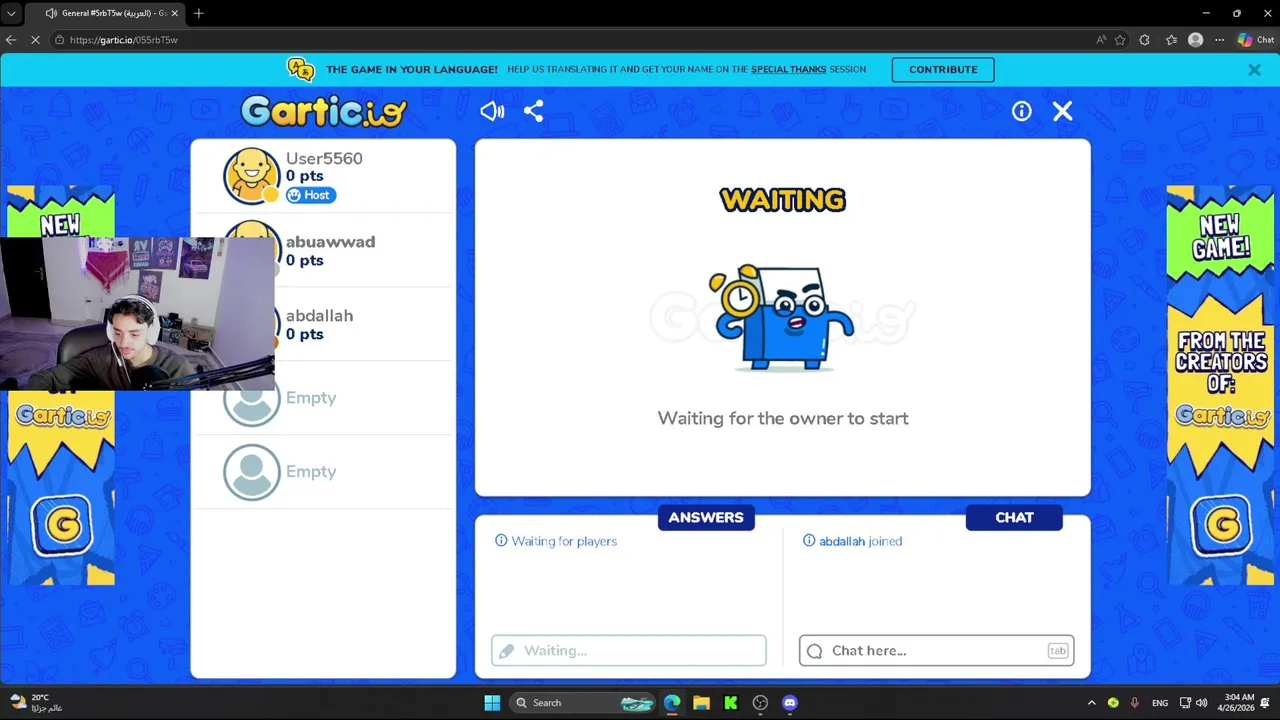The height and width of the screenshot is (720, 1280).
Task: Click the tab key hint in chat box
Action: coord(1057,651)
